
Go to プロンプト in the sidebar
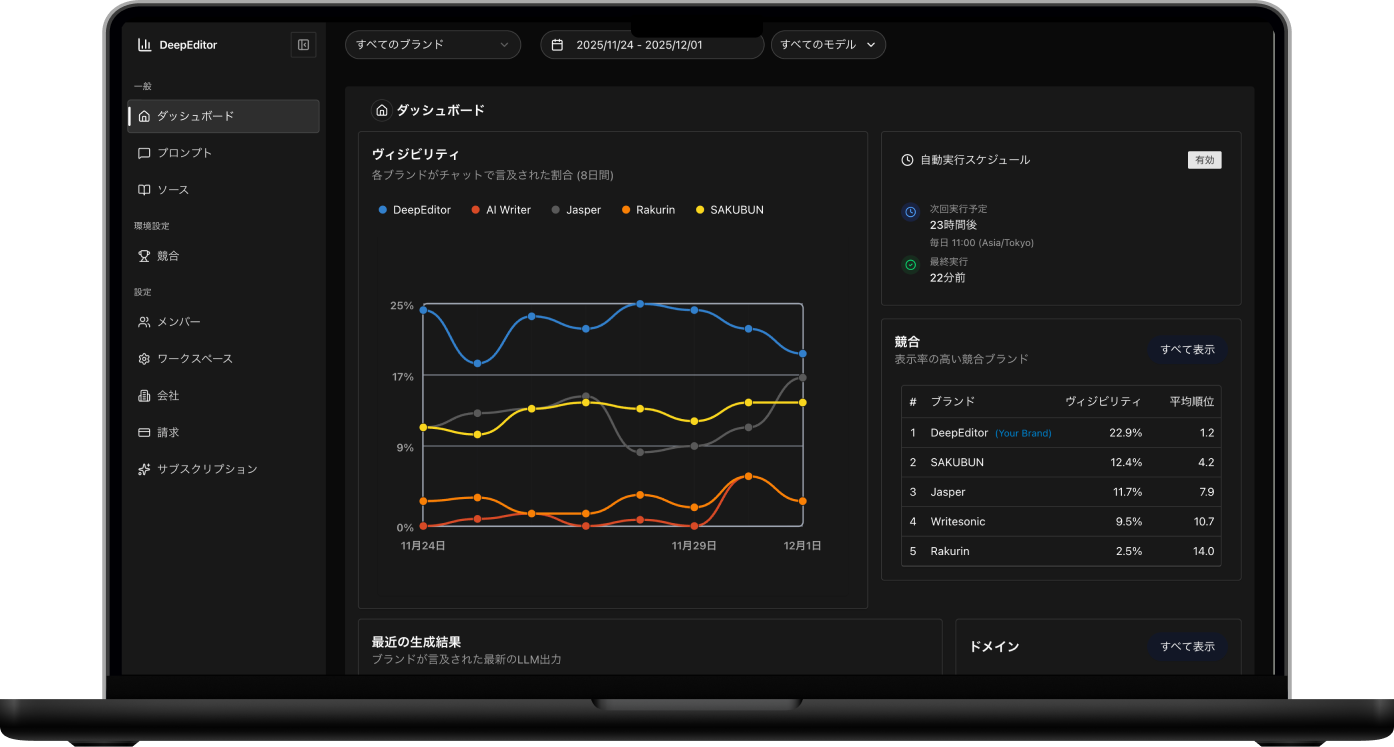[184, 153]
